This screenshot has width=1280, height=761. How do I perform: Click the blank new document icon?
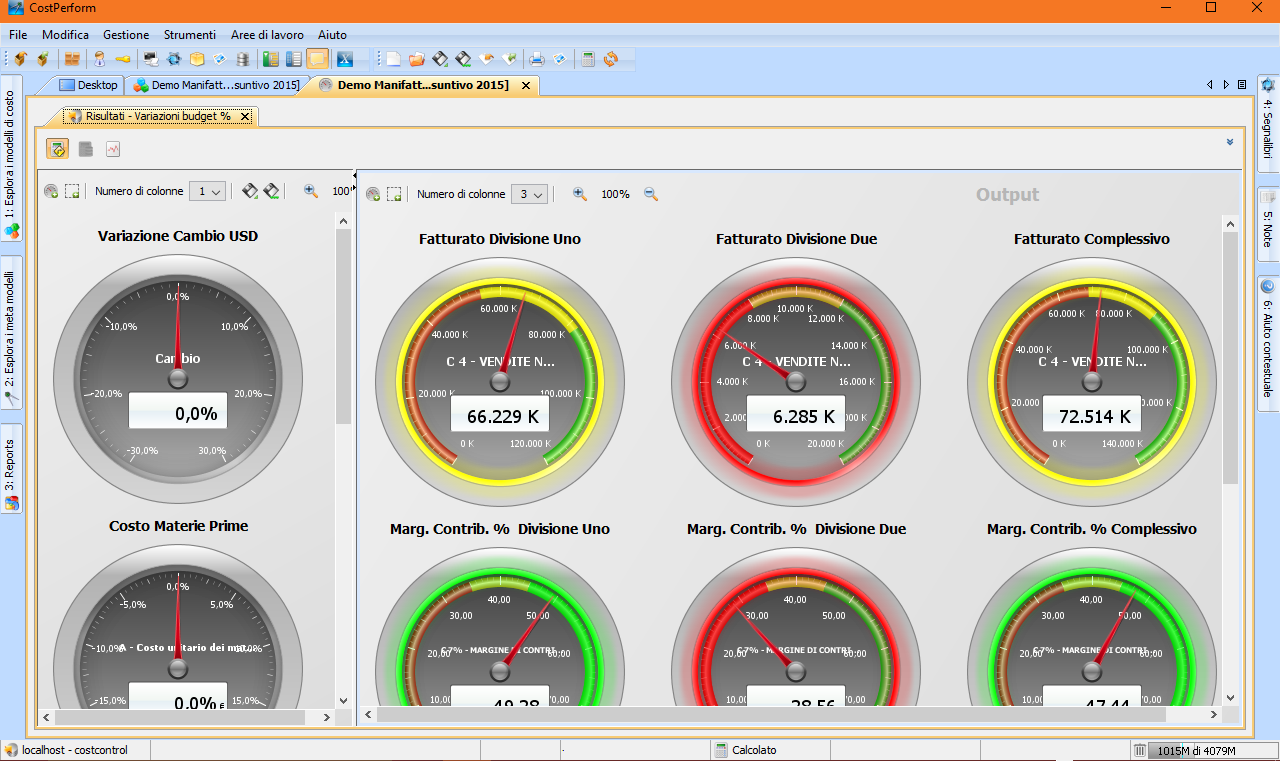394,59
